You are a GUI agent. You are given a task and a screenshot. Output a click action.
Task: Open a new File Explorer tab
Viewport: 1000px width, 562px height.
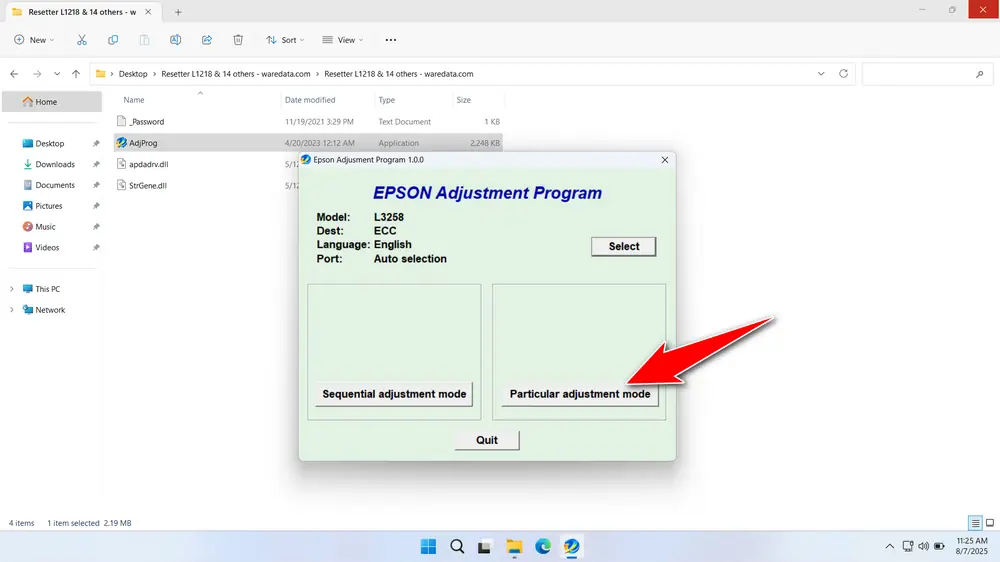tap(178, 12)
